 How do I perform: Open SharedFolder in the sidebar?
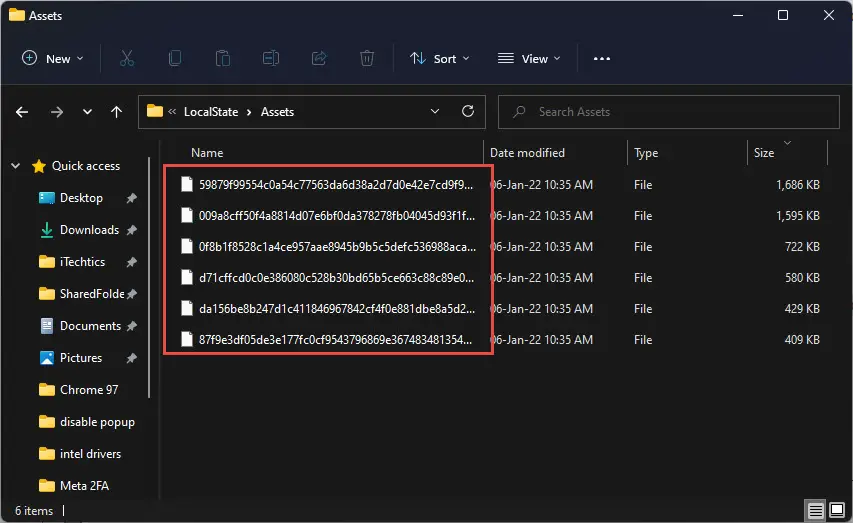[92, 294]
